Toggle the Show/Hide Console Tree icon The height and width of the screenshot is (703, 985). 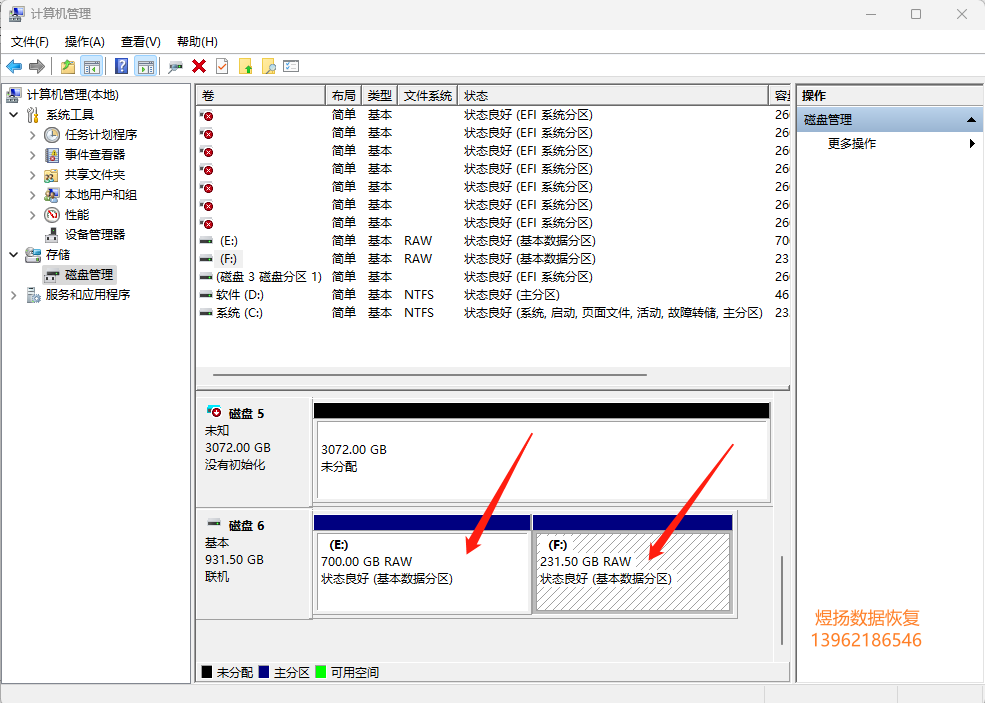pyautogui.click(x=92, y=66)
